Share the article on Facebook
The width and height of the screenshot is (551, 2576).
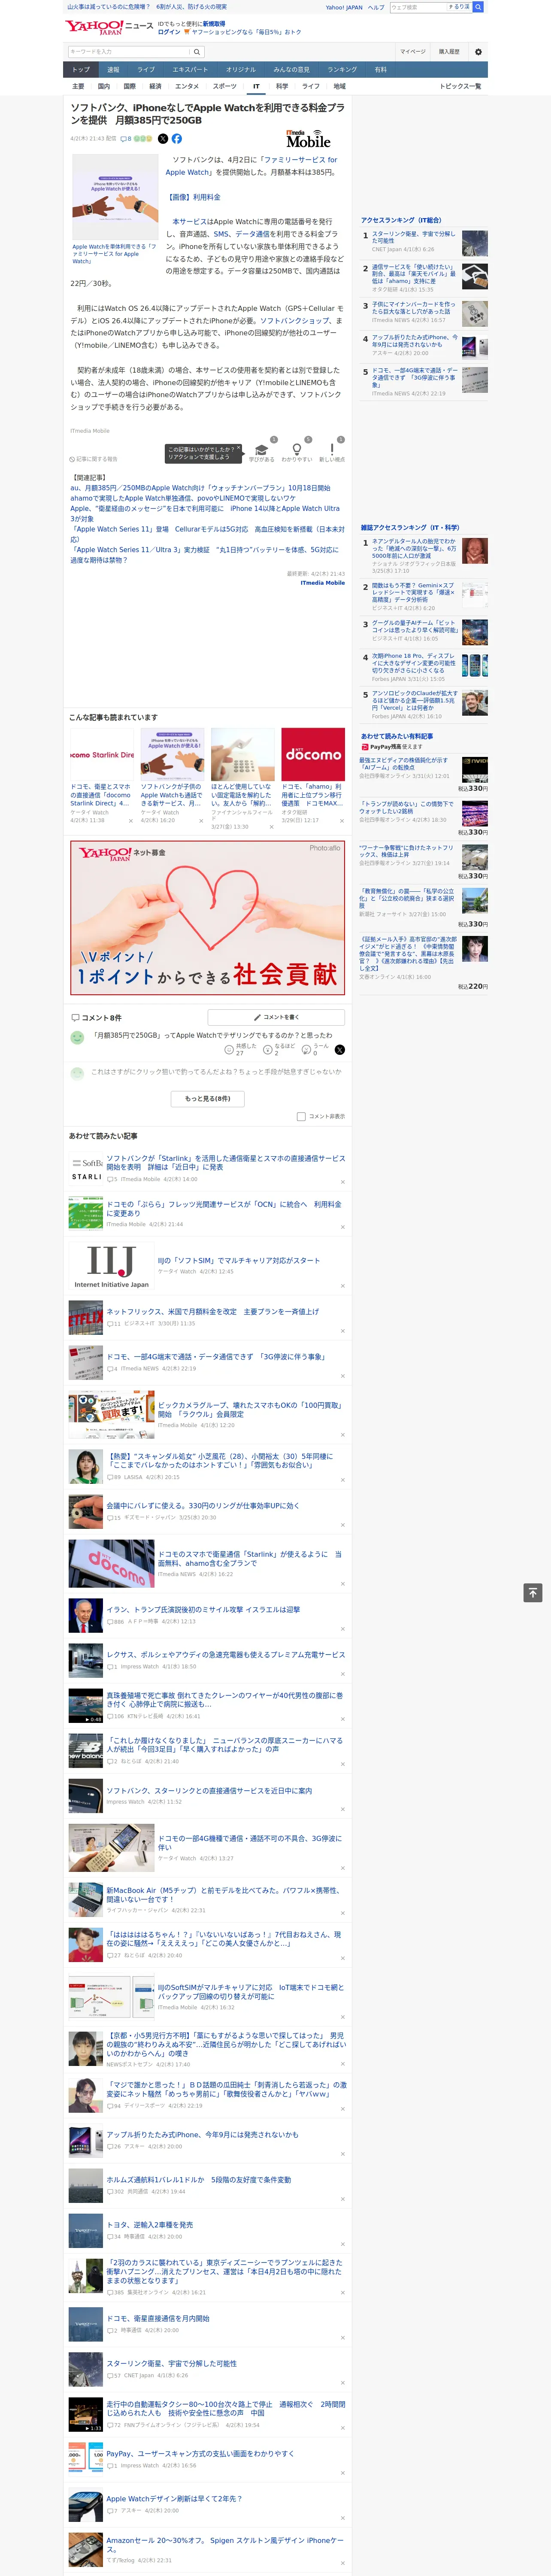click(177, 139)
